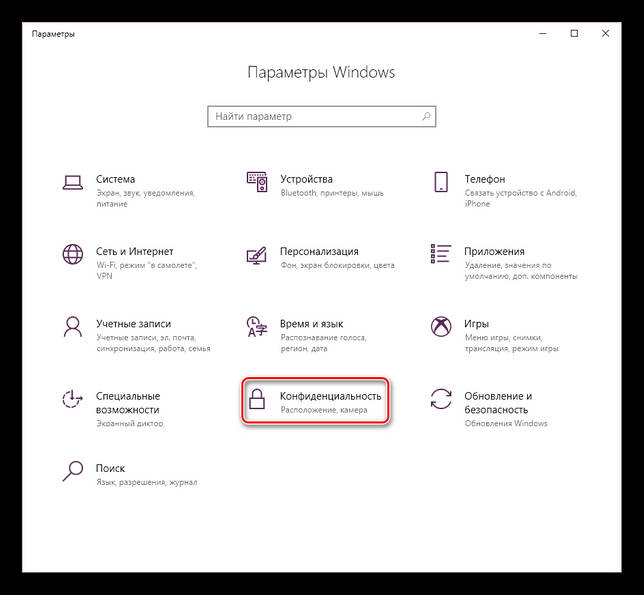Open the Поиск settings title
This screenshot has height=595, width=644.
110,468
